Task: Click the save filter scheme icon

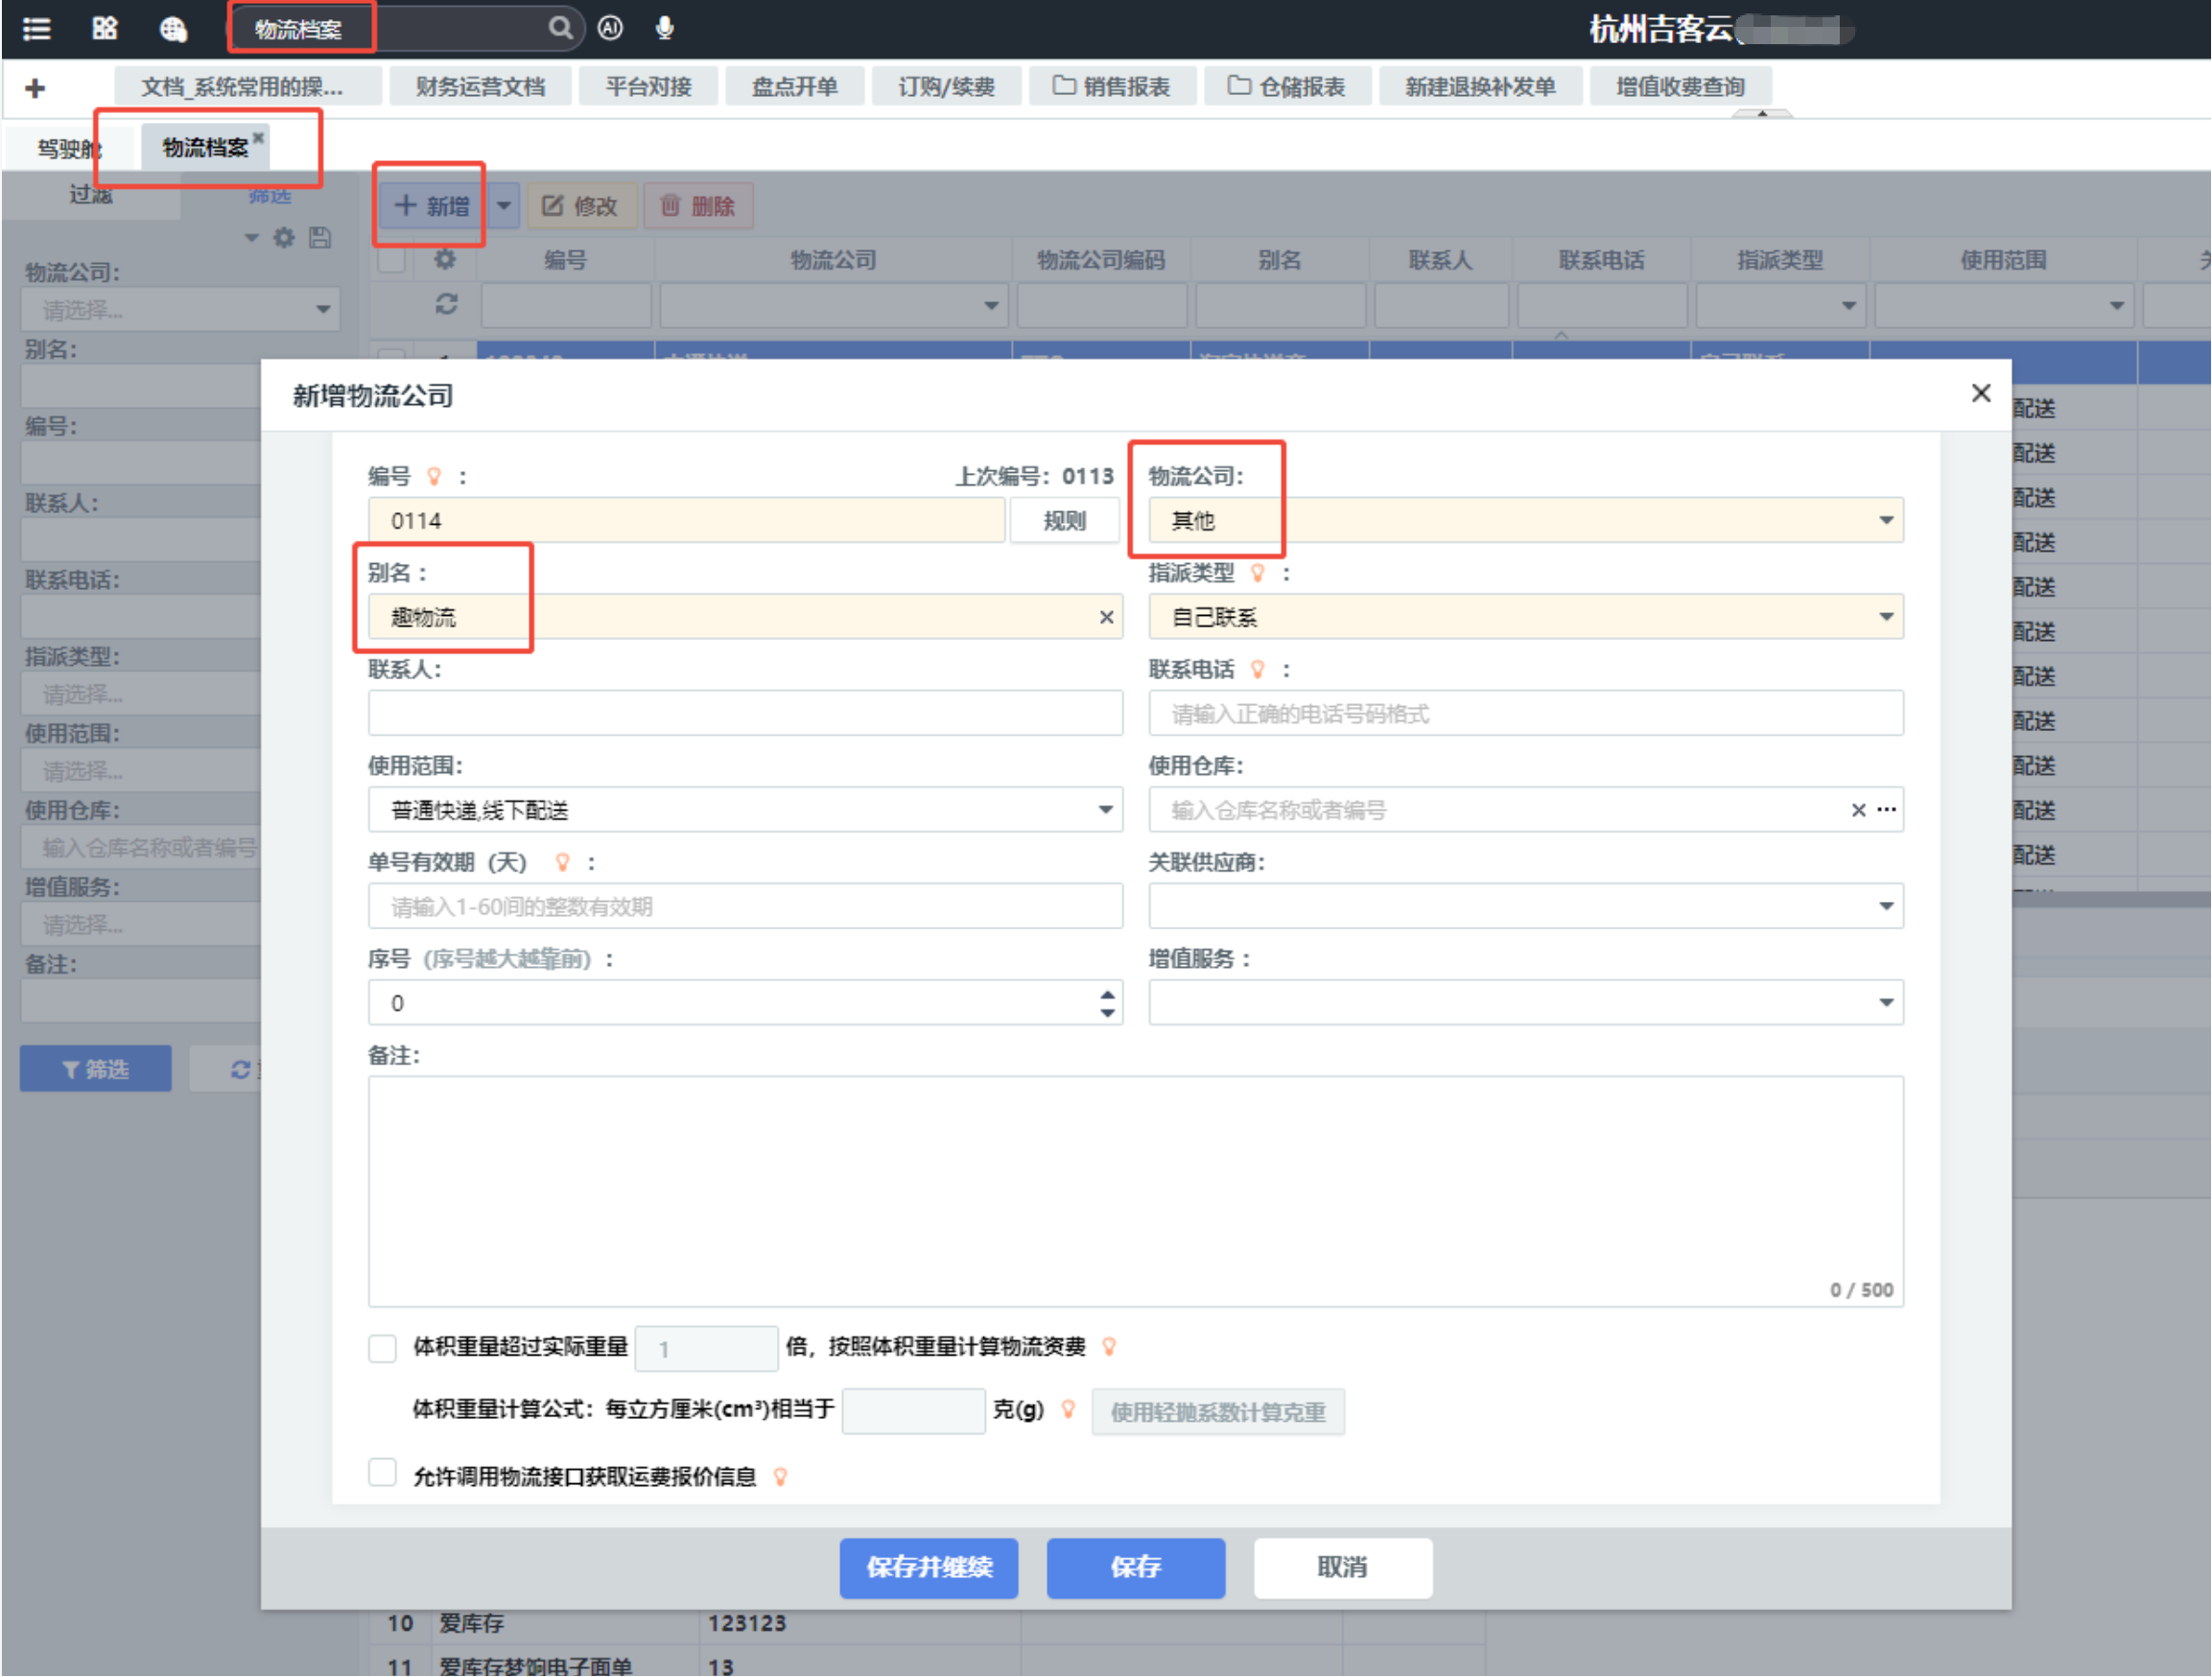Action: coord(320,237)
